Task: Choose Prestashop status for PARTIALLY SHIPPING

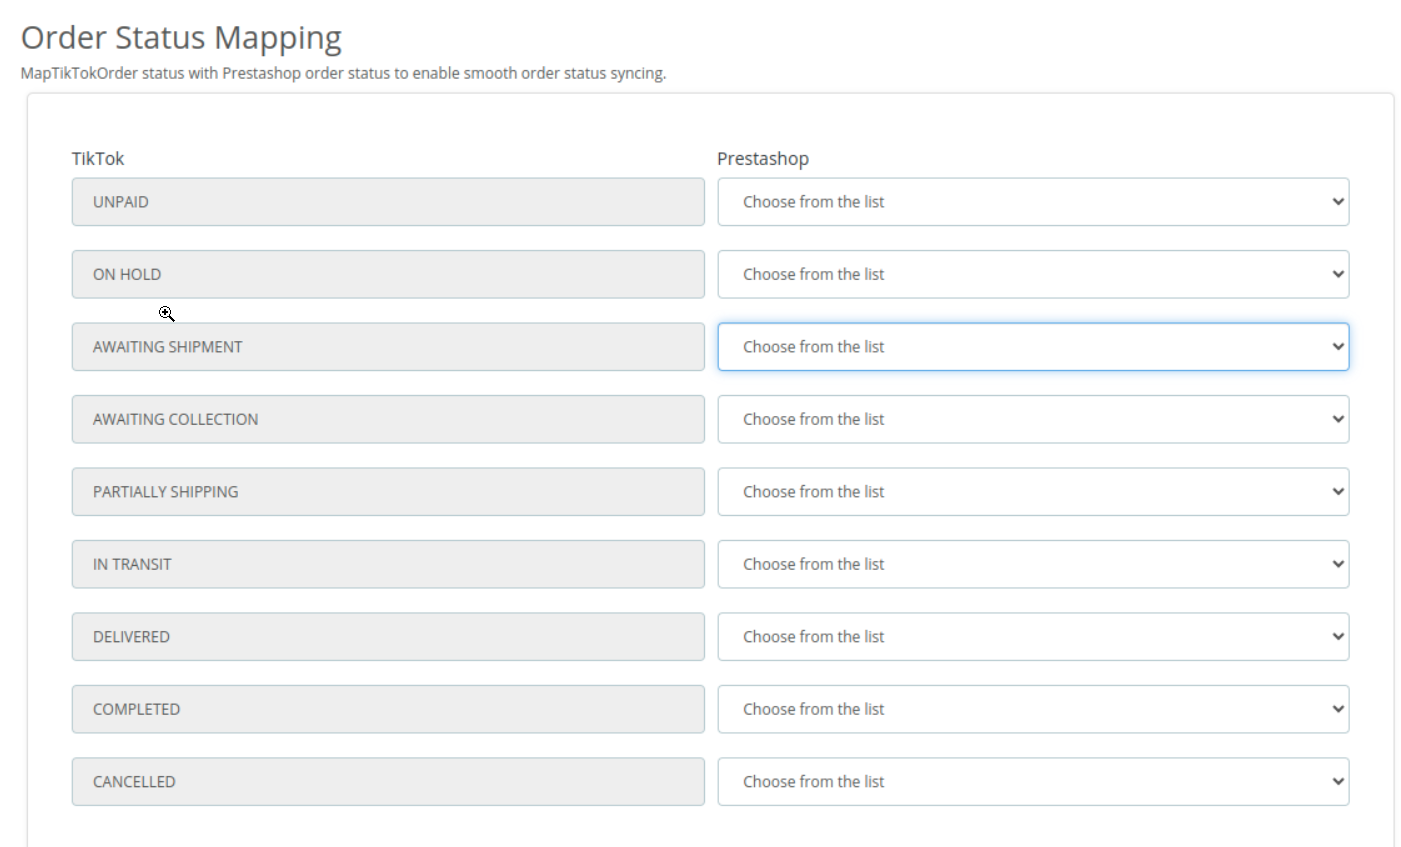Action: coord(1033,492)
